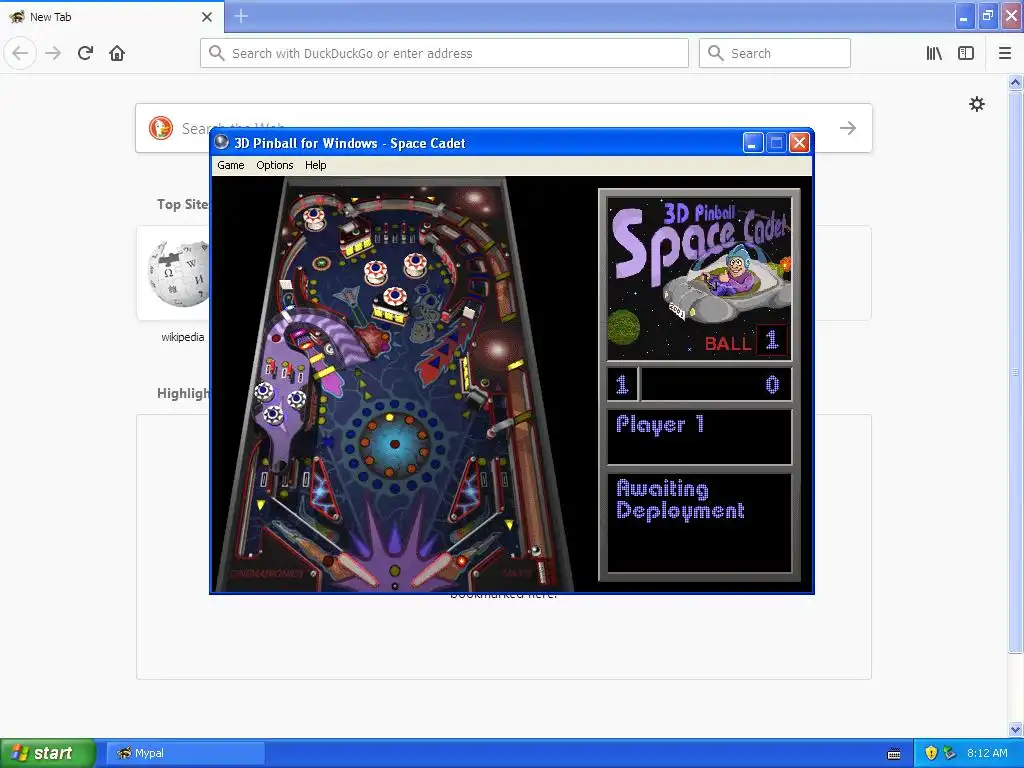Open the Help menu in Pinball
The width and height of the screenshot is (1024, 768).
[x=315, y=165]
